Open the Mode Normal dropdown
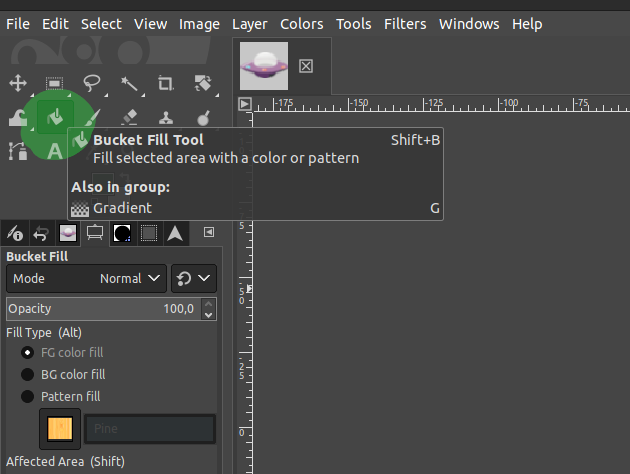Screen dimensions: 630x474 click(86, 278)
